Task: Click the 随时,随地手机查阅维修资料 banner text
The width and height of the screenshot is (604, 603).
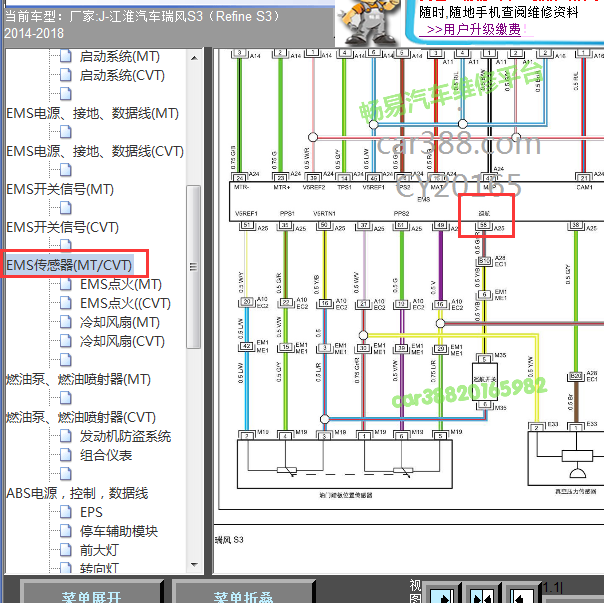Action: [499, 12]
